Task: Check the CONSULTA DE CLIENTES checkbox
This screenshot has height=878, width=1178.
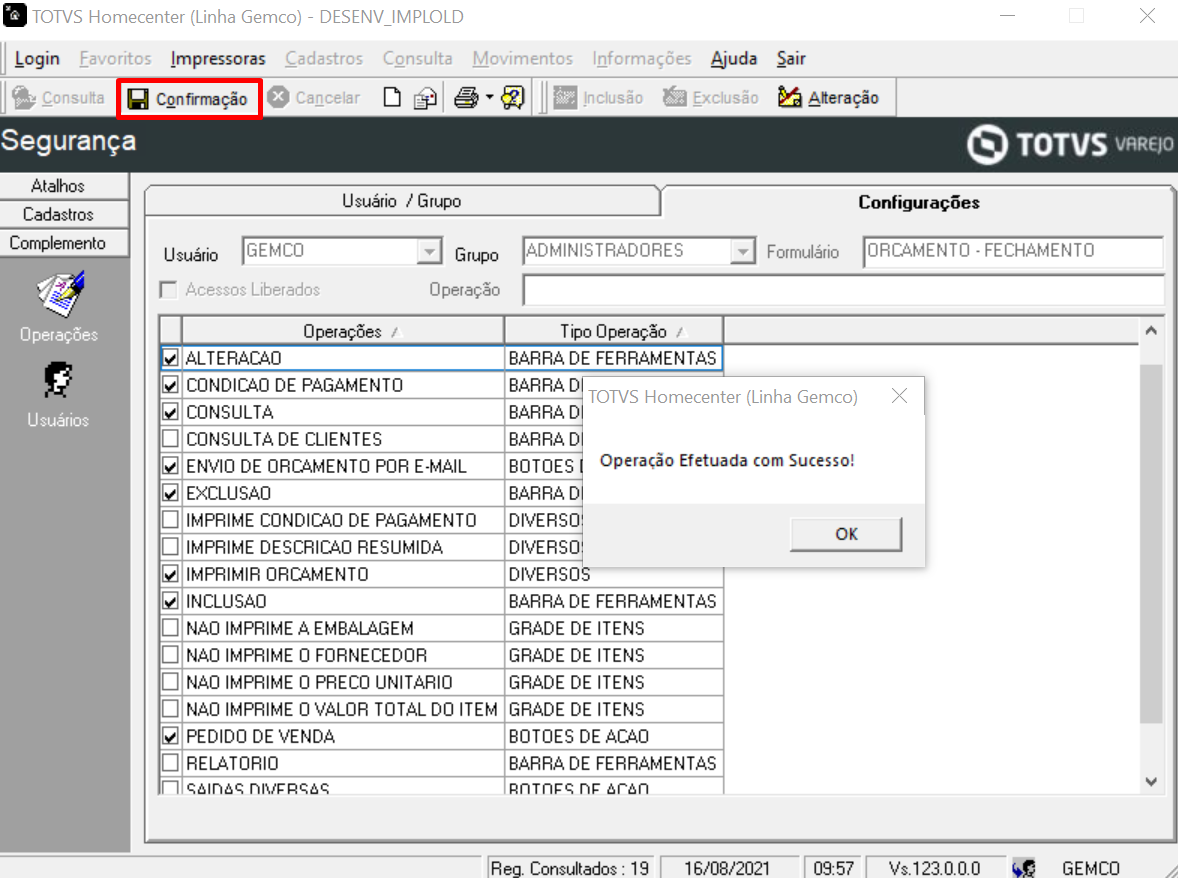Action: click(x=171, y=439)
